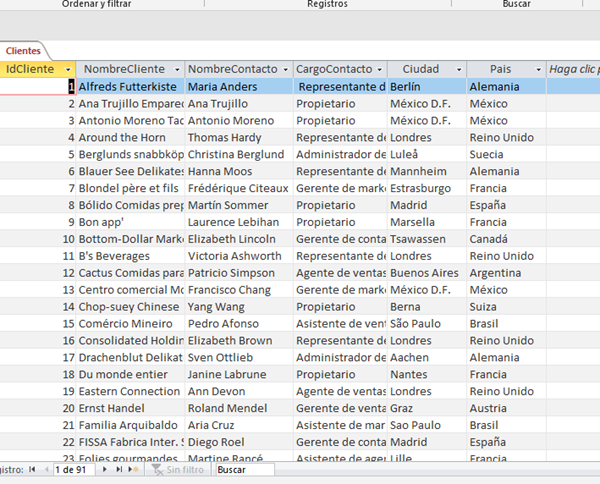Click the Antonio Moreno contact cell

[x=239, y=121]
